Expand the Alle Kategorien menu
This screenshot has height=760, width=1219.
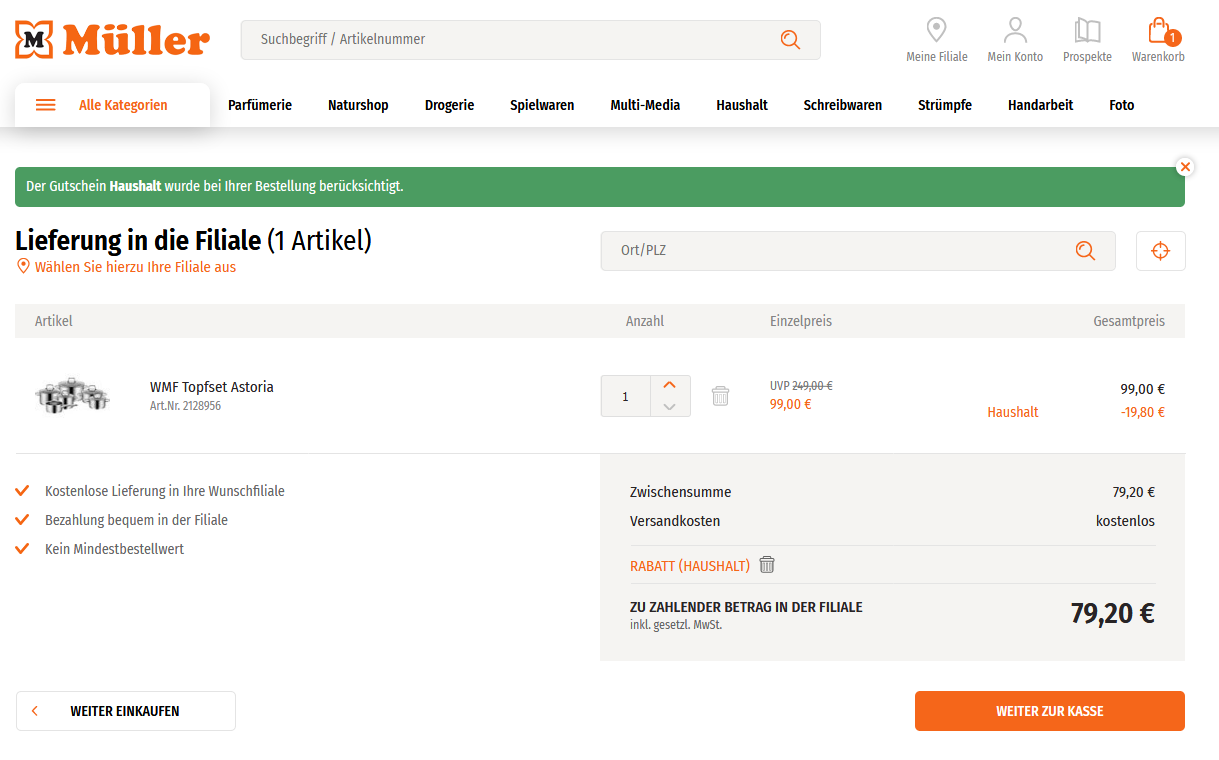tap(112, 105)
